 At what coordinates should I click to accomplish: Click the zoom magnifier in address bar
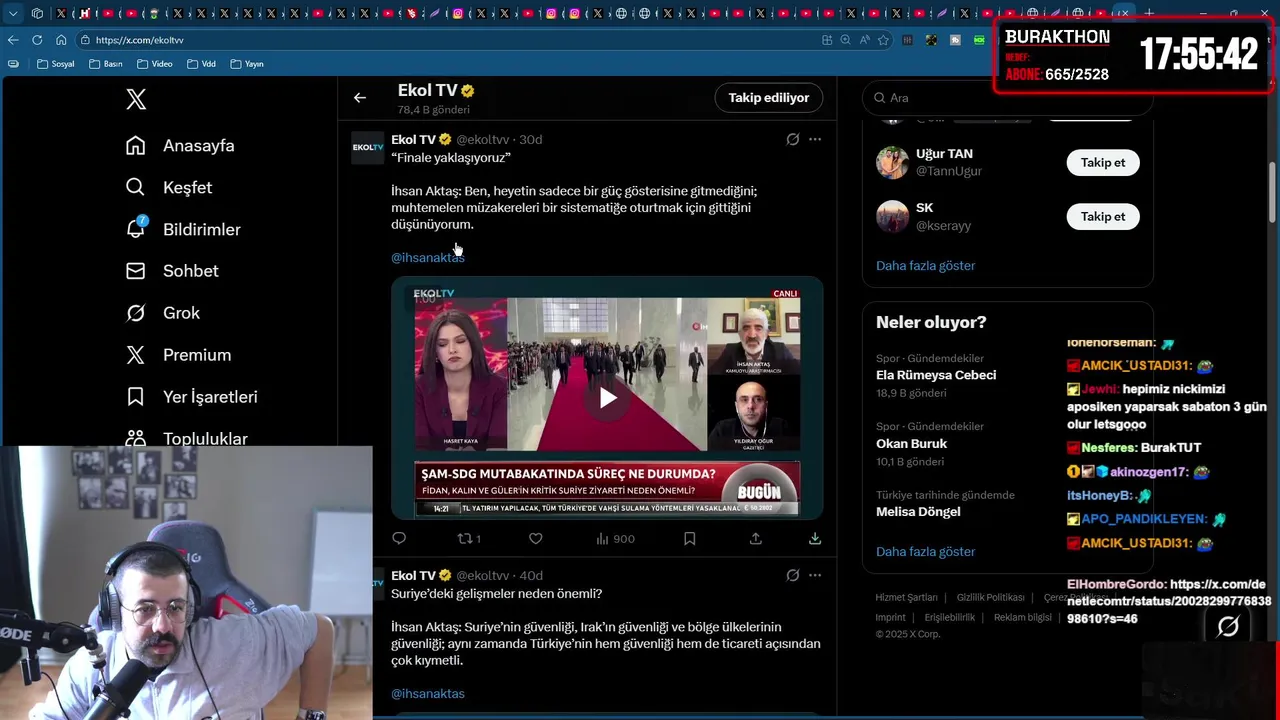[x=845, y=40]
